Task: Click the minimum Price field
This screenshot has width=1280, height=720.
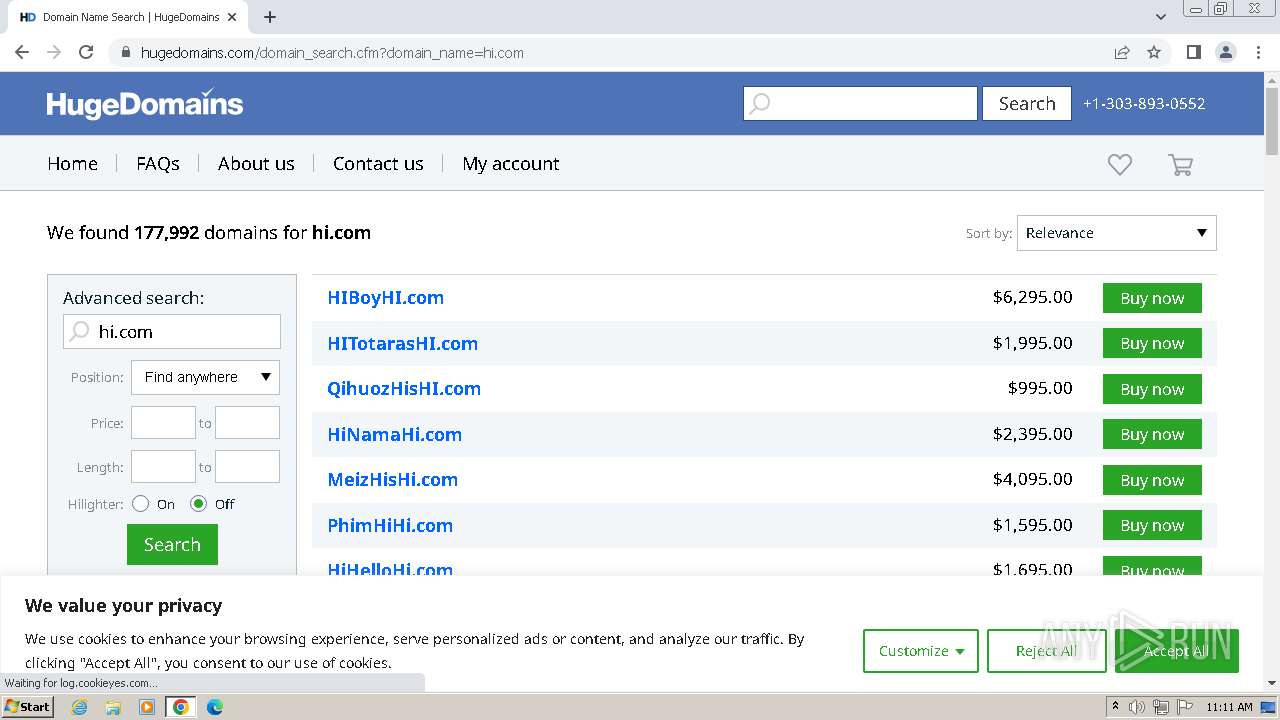Action: pos(163,423)
